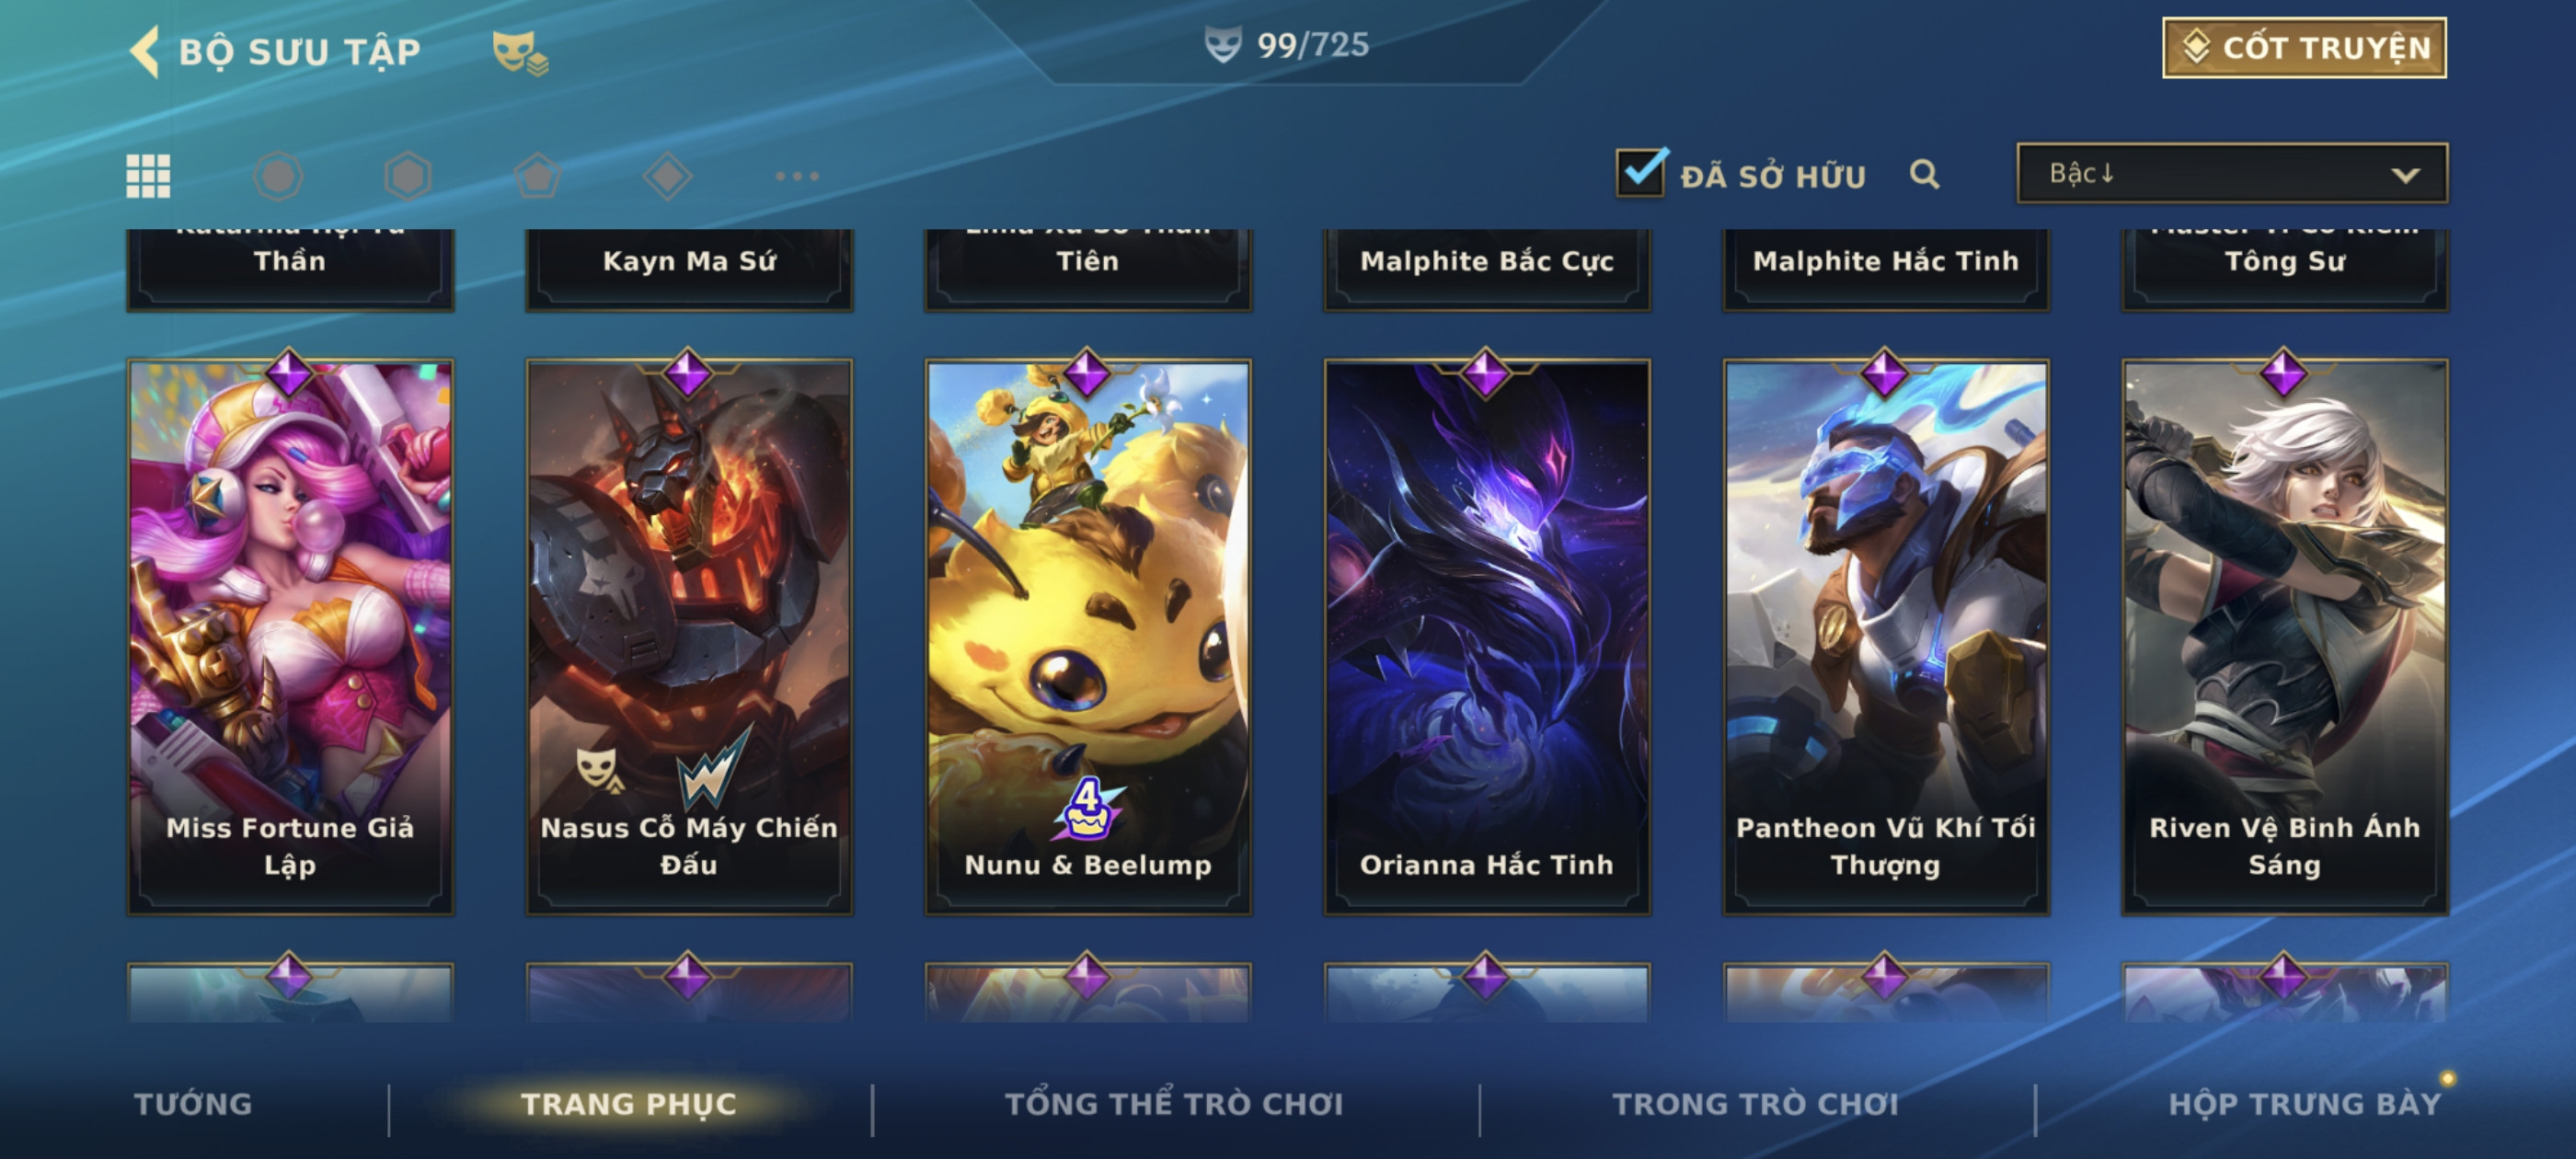Select the Miss Fortune Giả Lập skin
Screen dimensions: 2576x1159
[290, 636]
